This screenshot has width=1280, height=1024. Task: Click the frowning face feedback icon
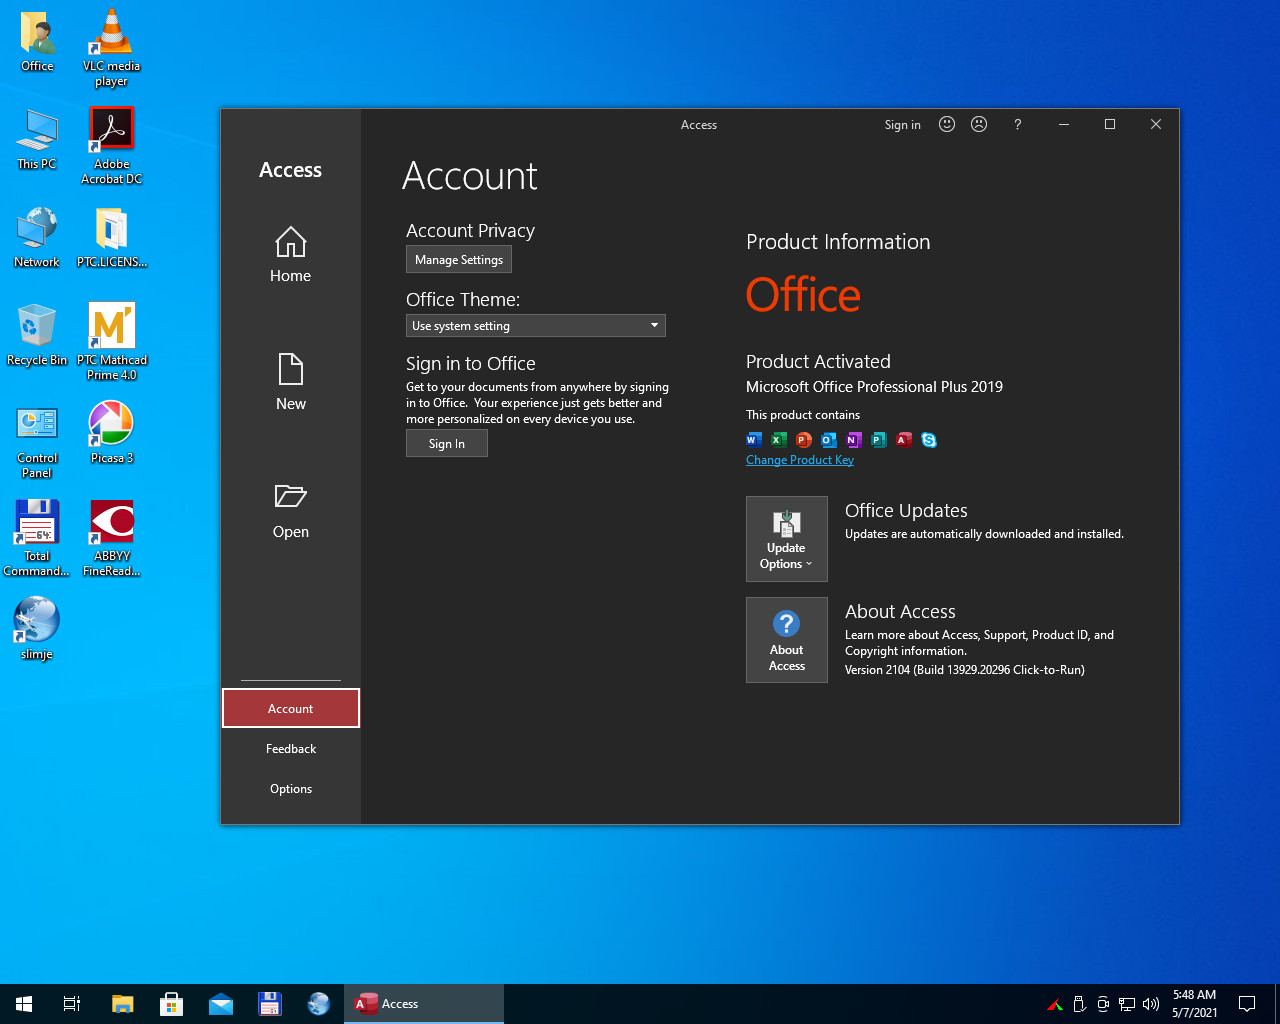click(x=979, y=124)
